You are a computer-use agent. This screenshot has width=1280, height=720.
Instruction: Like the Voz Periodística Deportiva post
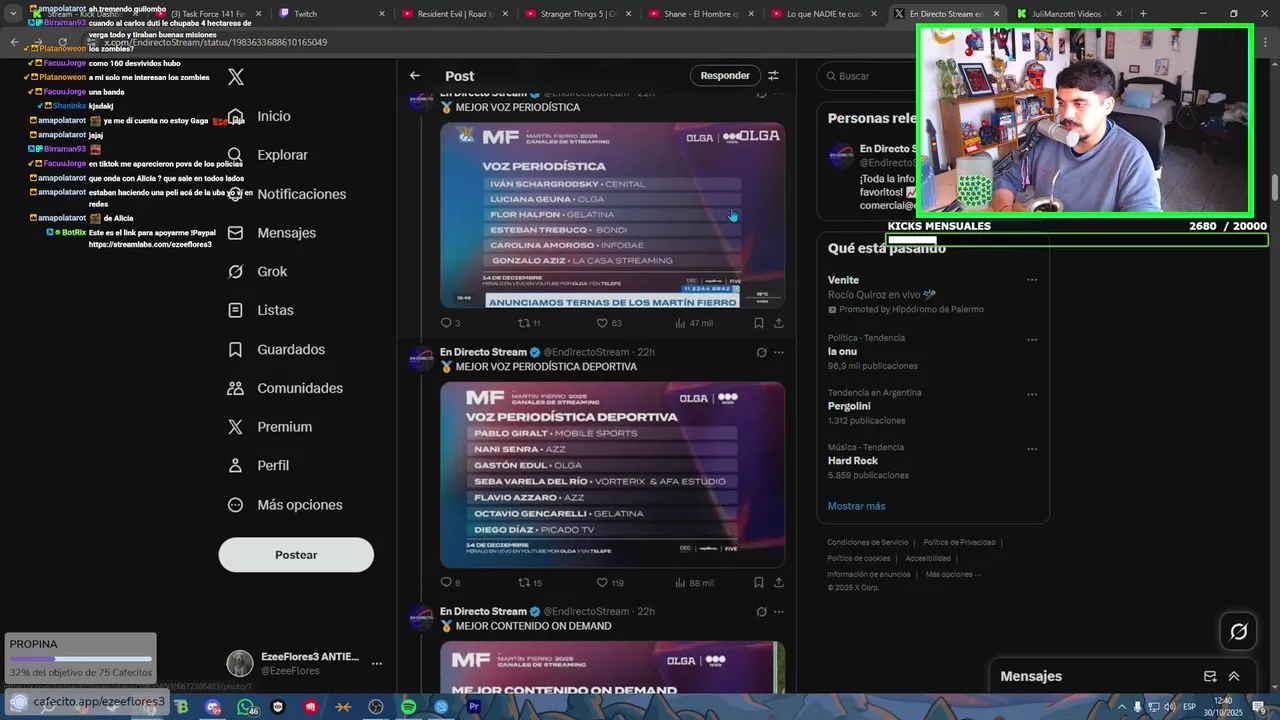tap(610, 583)
